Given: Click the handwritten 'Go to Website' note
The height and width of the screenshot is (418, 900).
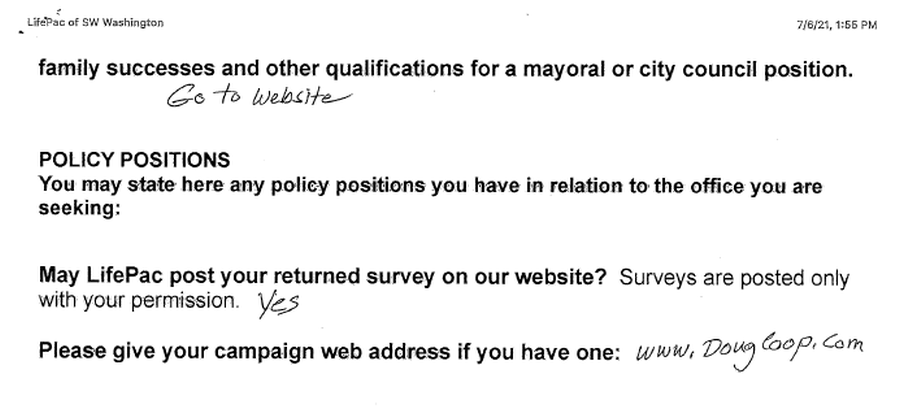Looking at the screenshot, I should tap(258, 96).
